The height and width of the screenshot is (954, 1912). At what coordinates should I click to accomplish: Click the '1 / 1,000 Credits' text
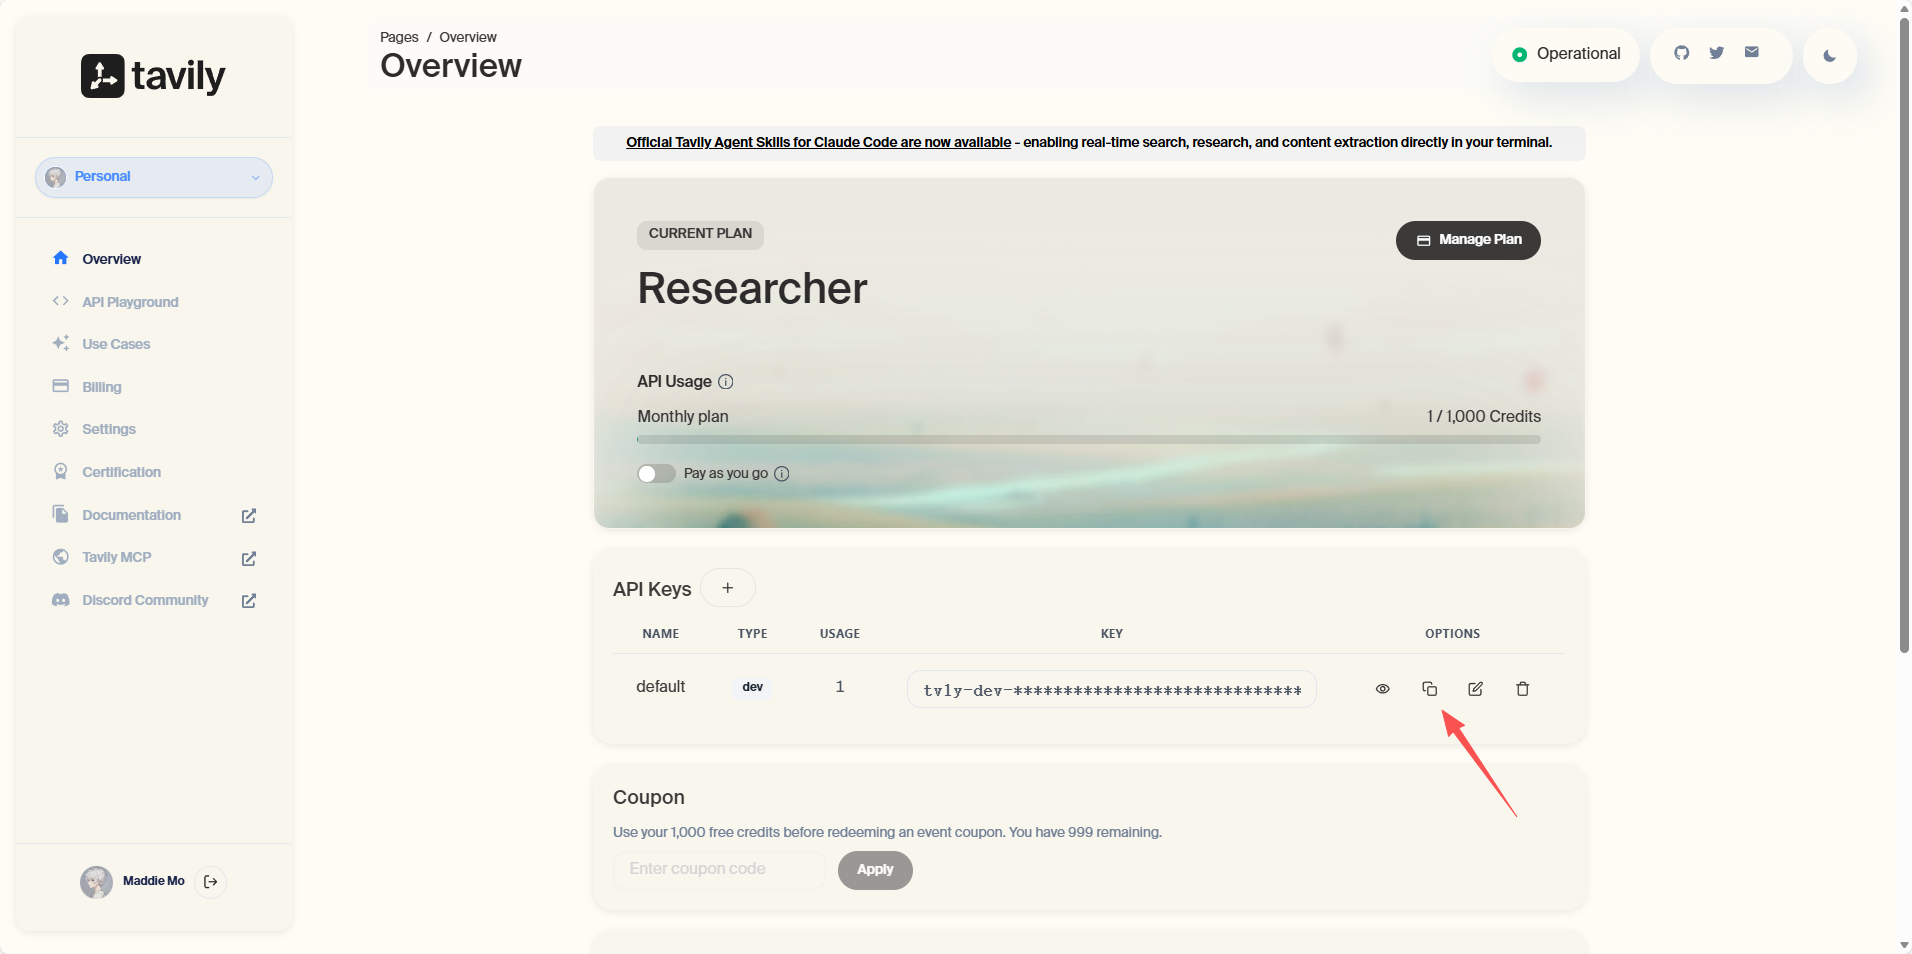[1484, 417]
